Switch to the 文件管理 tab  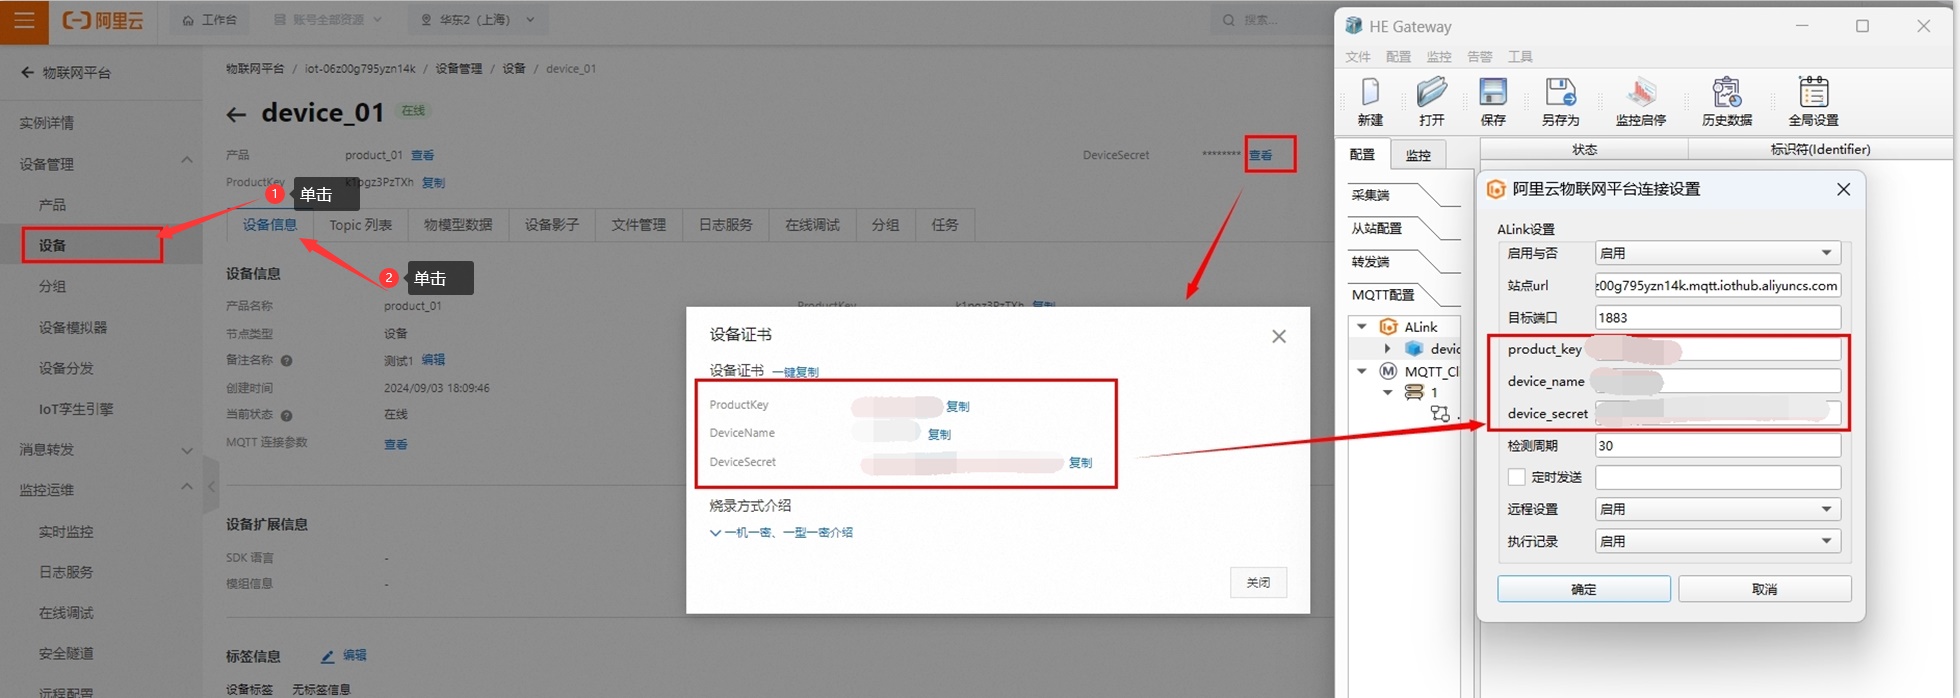(x=639, y=225)
